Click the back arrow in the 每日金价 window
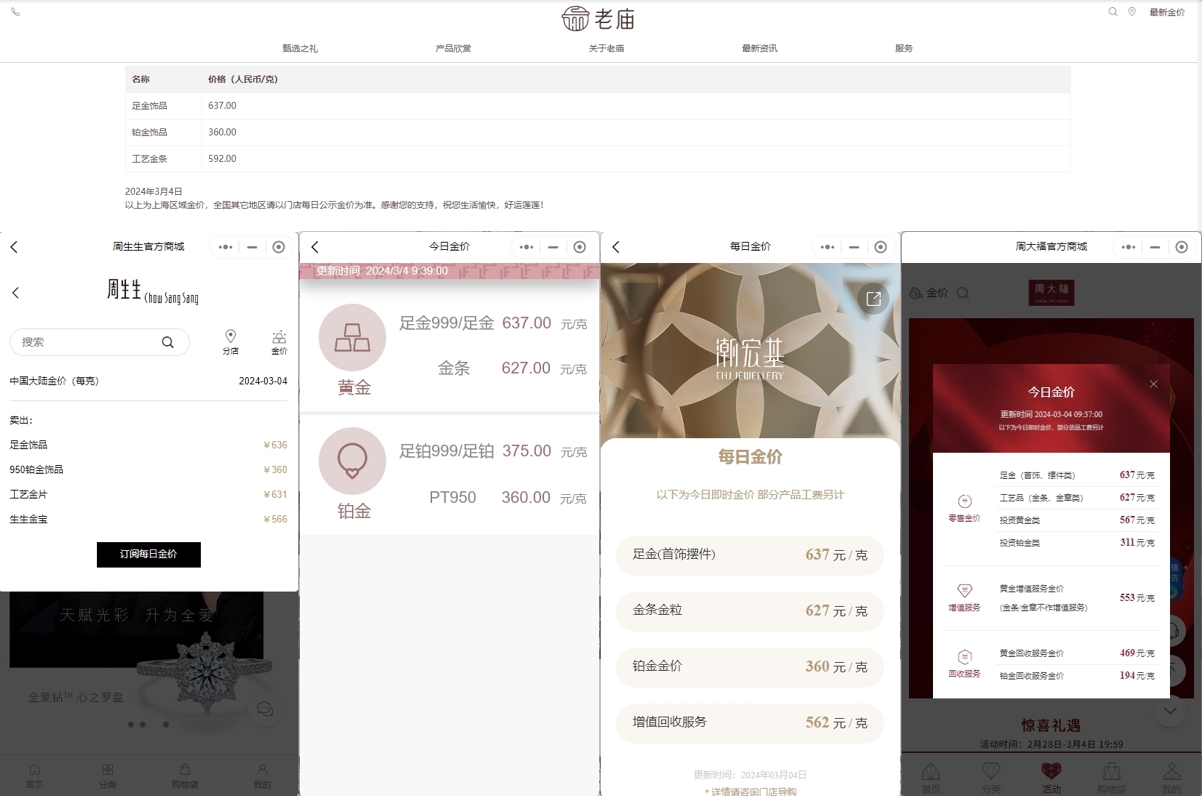Viewport: 1202px width, 796px height. [616, 247]
